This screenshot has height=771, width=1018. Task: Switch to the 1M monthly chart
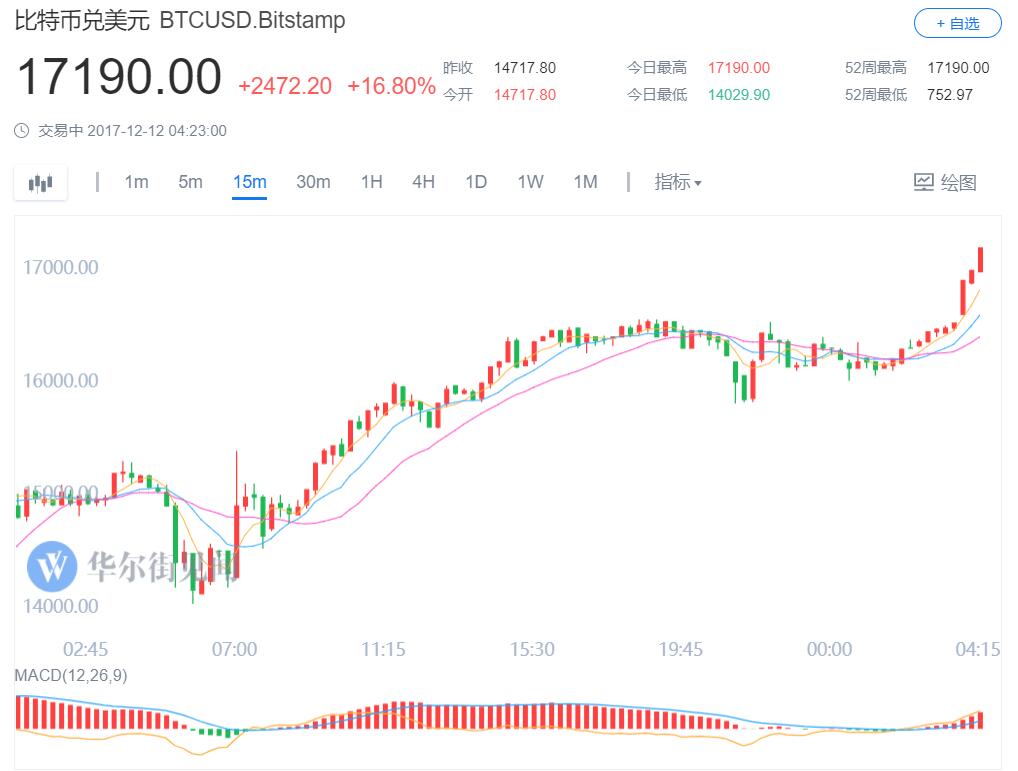point(585,182)
